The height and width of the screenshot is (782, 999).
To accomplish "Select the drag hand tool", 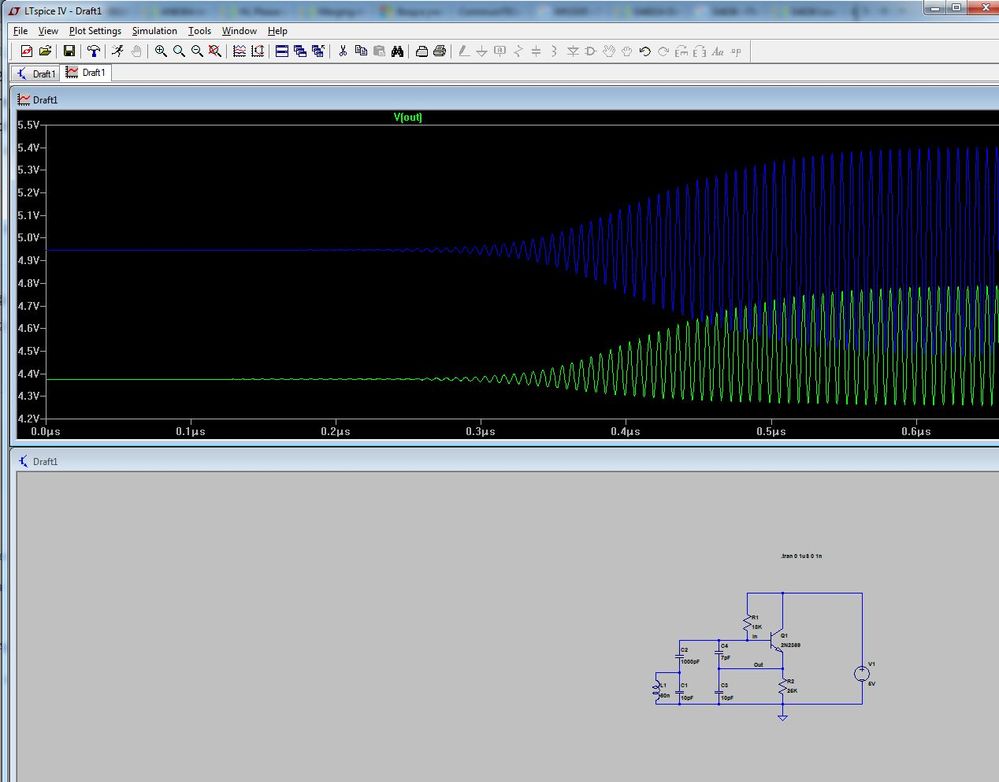I will click(626, 51).
